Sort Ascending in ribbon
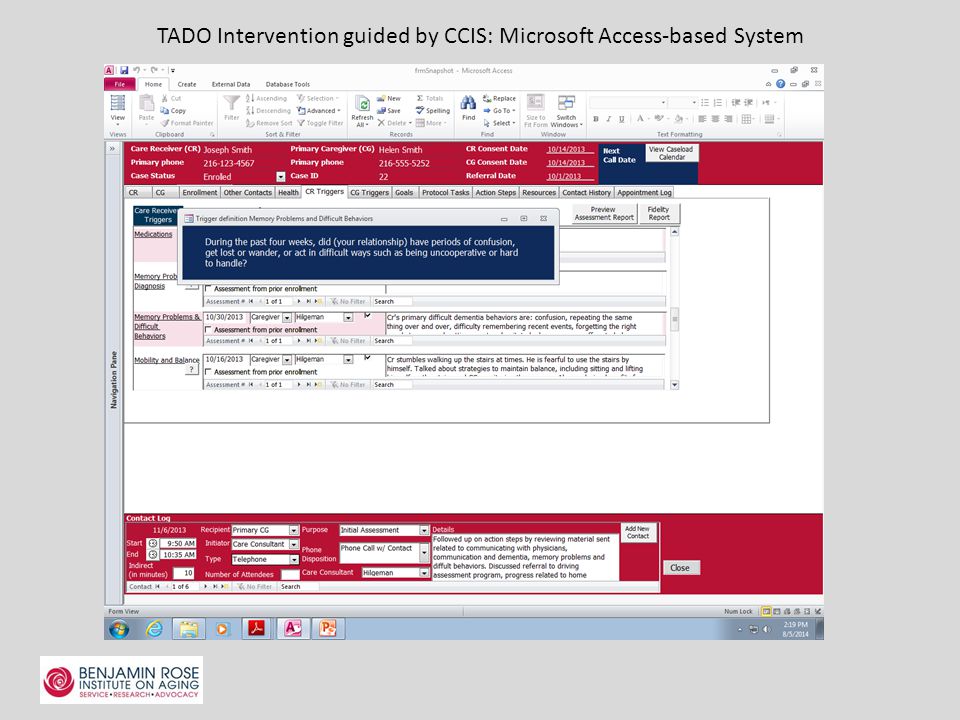960x720 pixels. coord(266,98)
